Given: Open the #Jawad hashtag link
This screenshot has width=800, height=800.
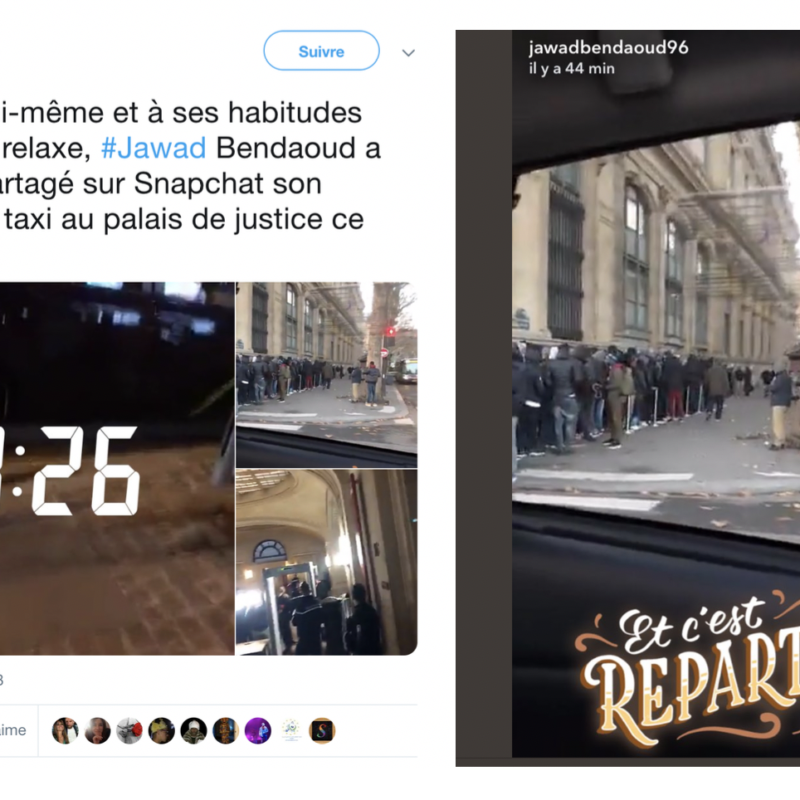Looking at the screenshot, I should point(154,148).
